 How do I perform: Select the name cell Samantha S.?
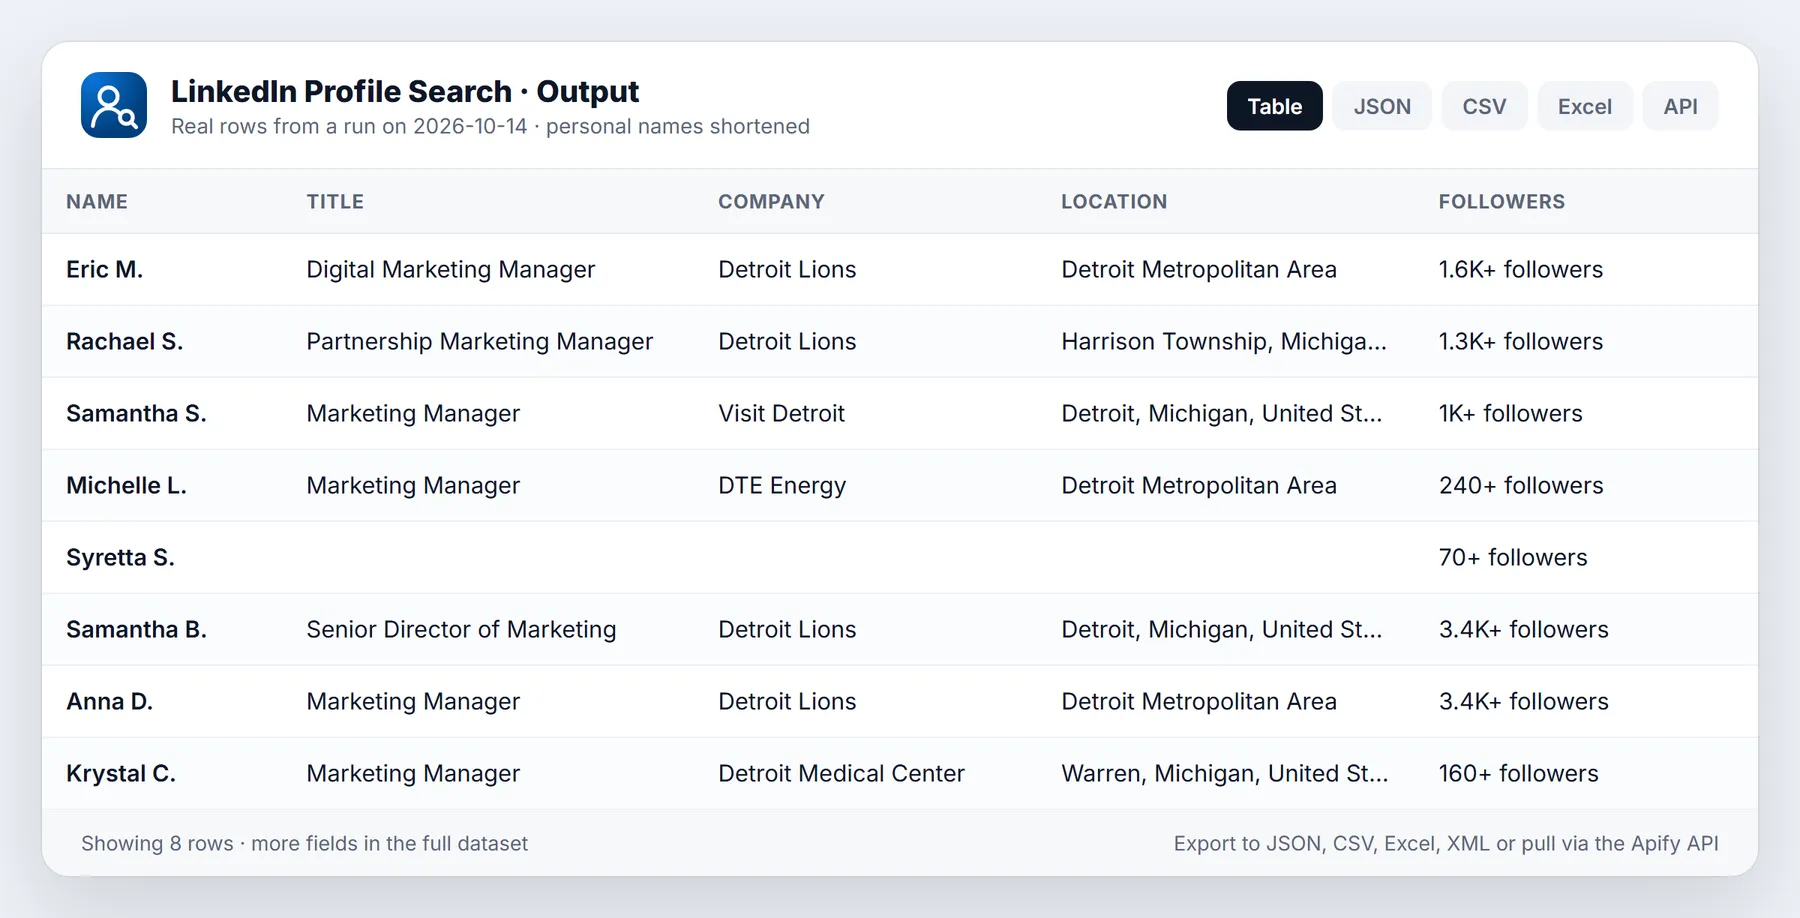click(136, 413)
